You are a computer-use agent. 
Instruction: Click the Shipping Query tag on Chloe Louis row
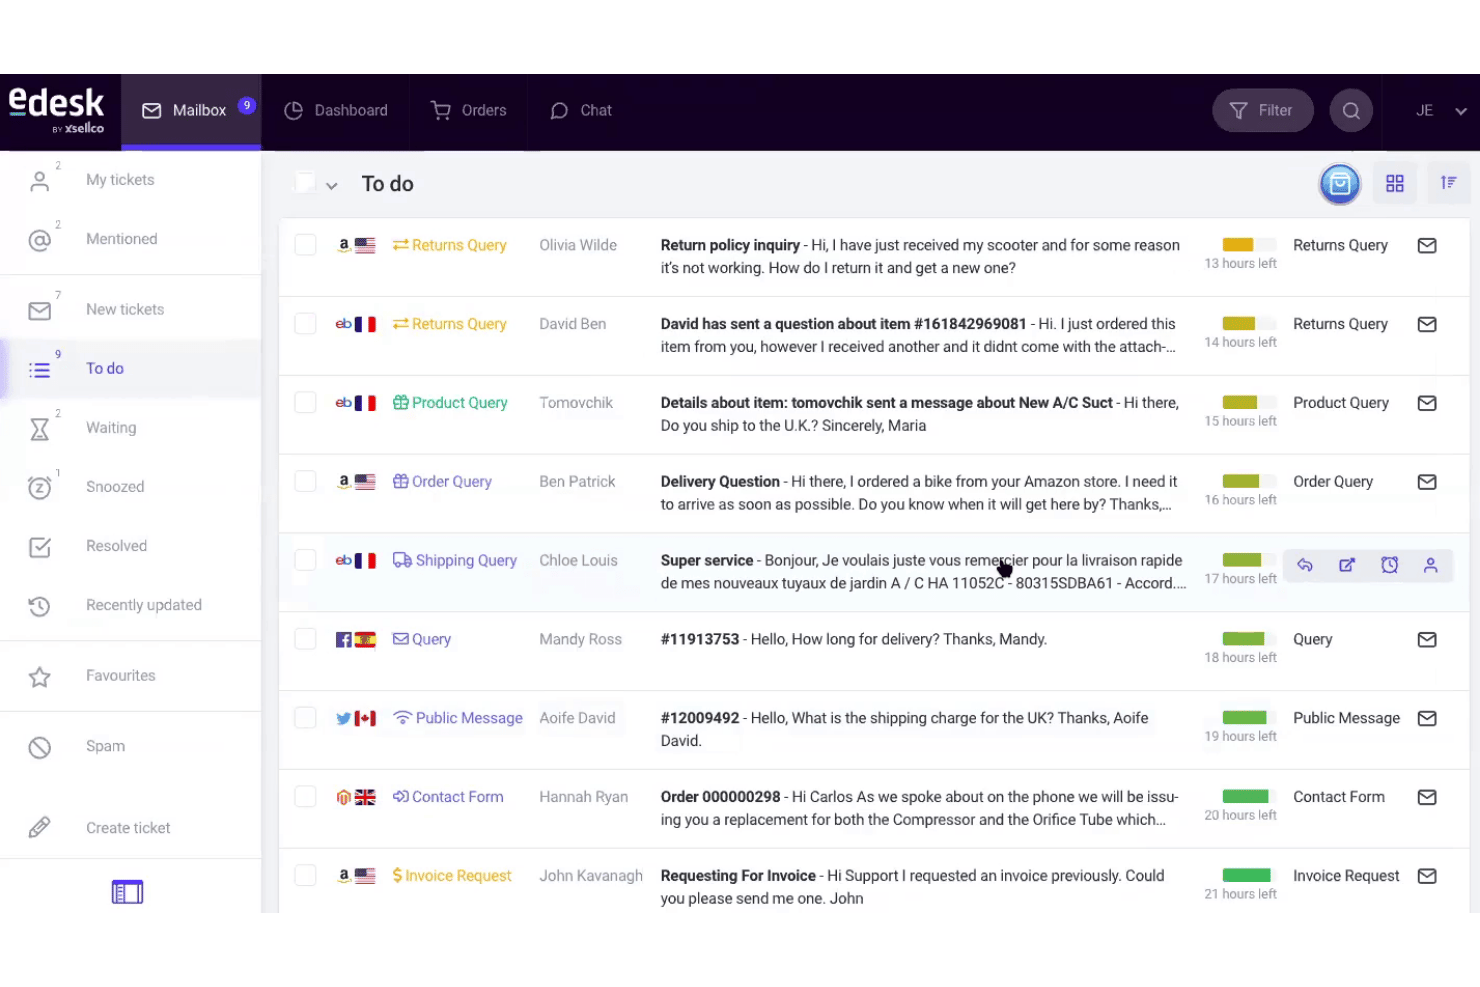(x=455, y=561)
